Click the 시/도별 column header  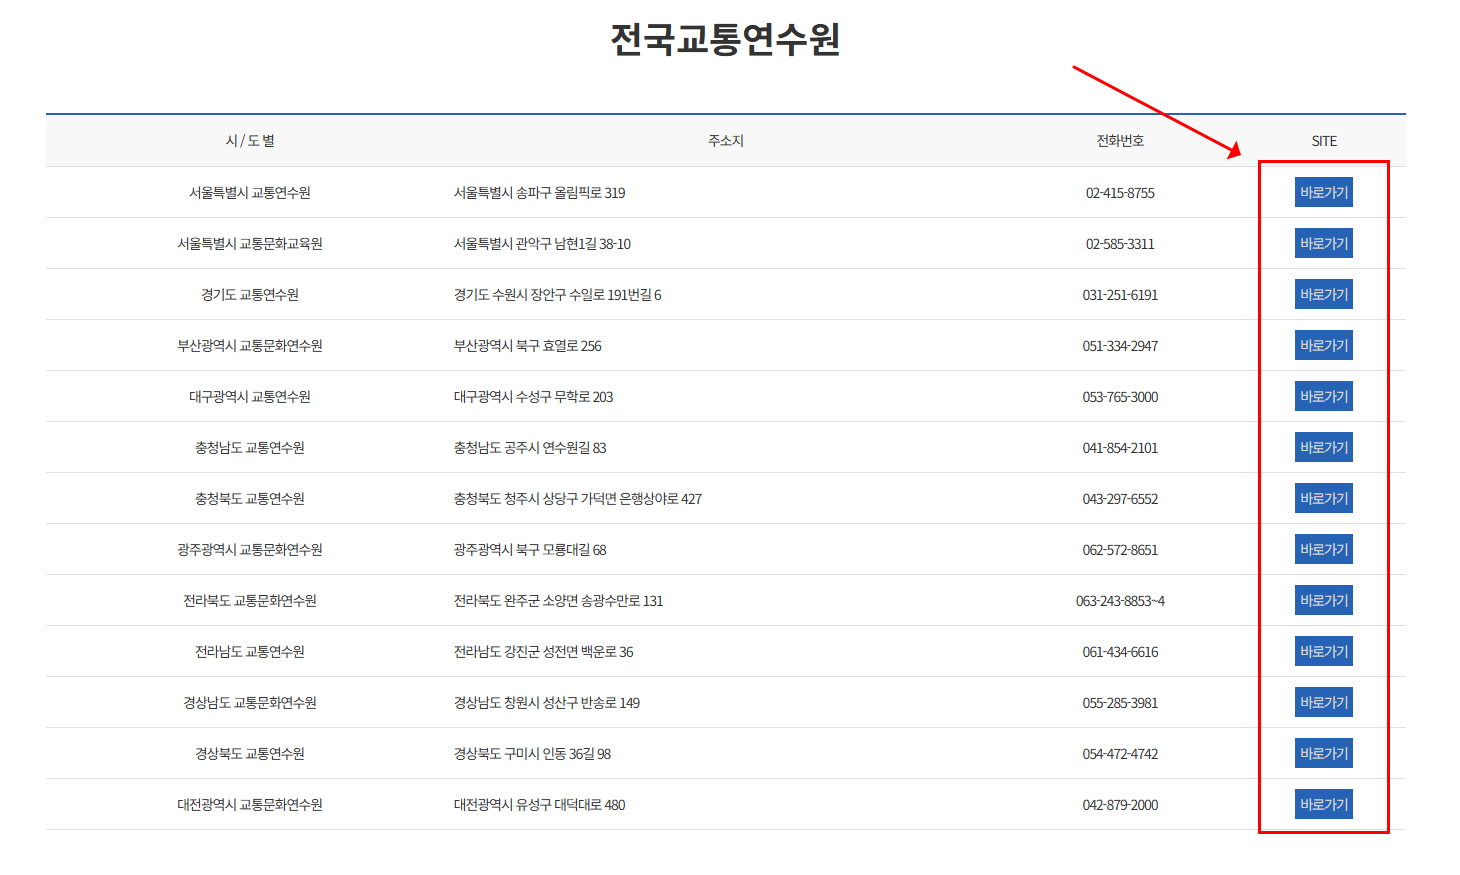point(250,141)
